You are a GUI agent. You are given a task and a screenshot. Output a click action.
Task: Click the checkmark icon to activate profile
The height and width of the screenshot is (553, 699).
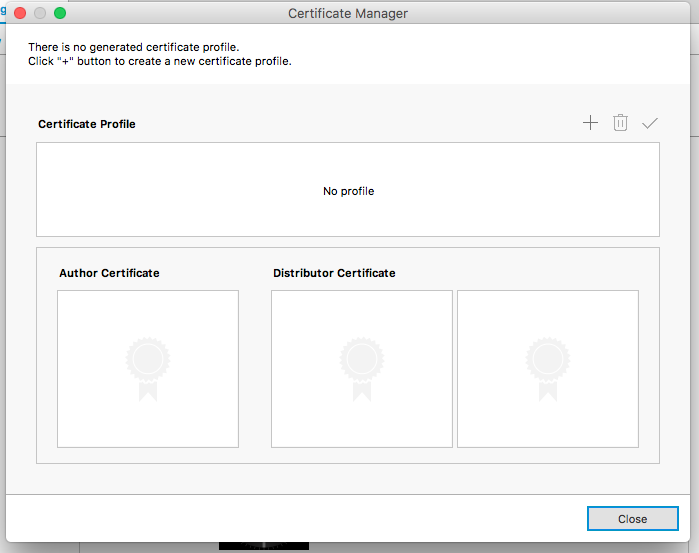(x=650, y=123)
